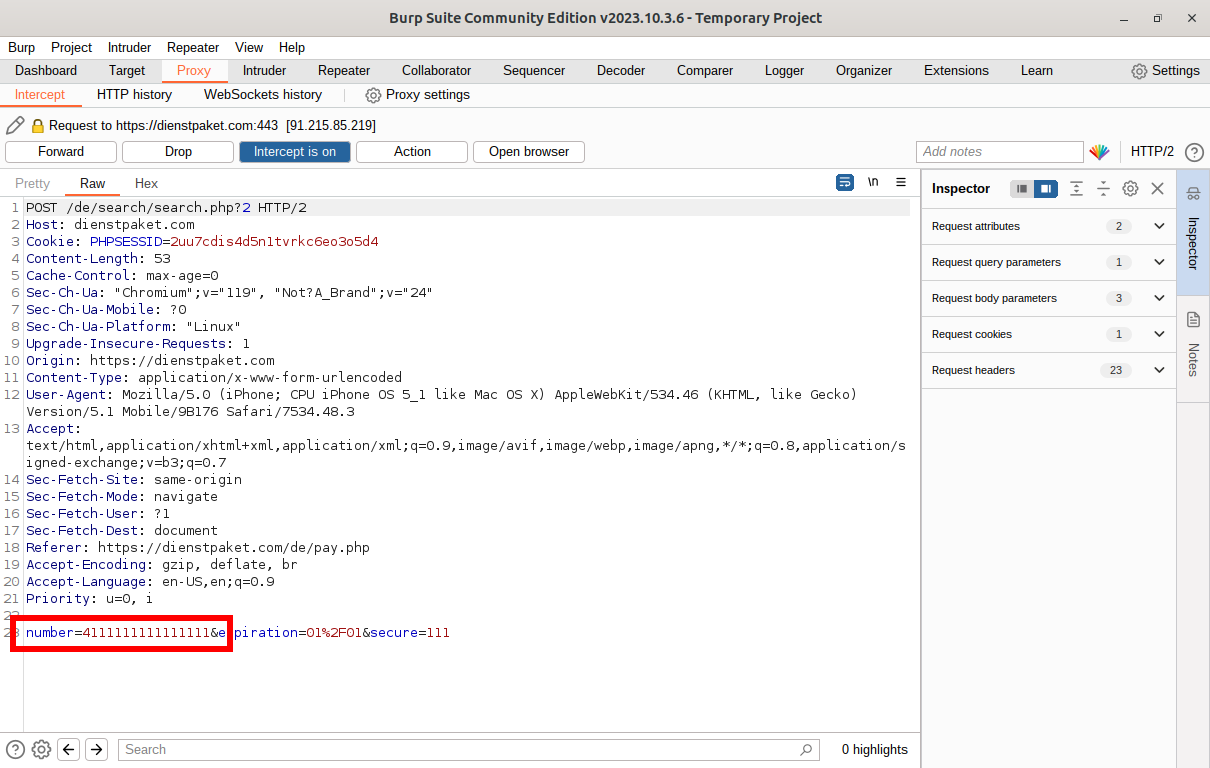The image size is (1210, 768).
Task: Click the Open browser button
Action: pyautogui.click(x=528, y=152)
